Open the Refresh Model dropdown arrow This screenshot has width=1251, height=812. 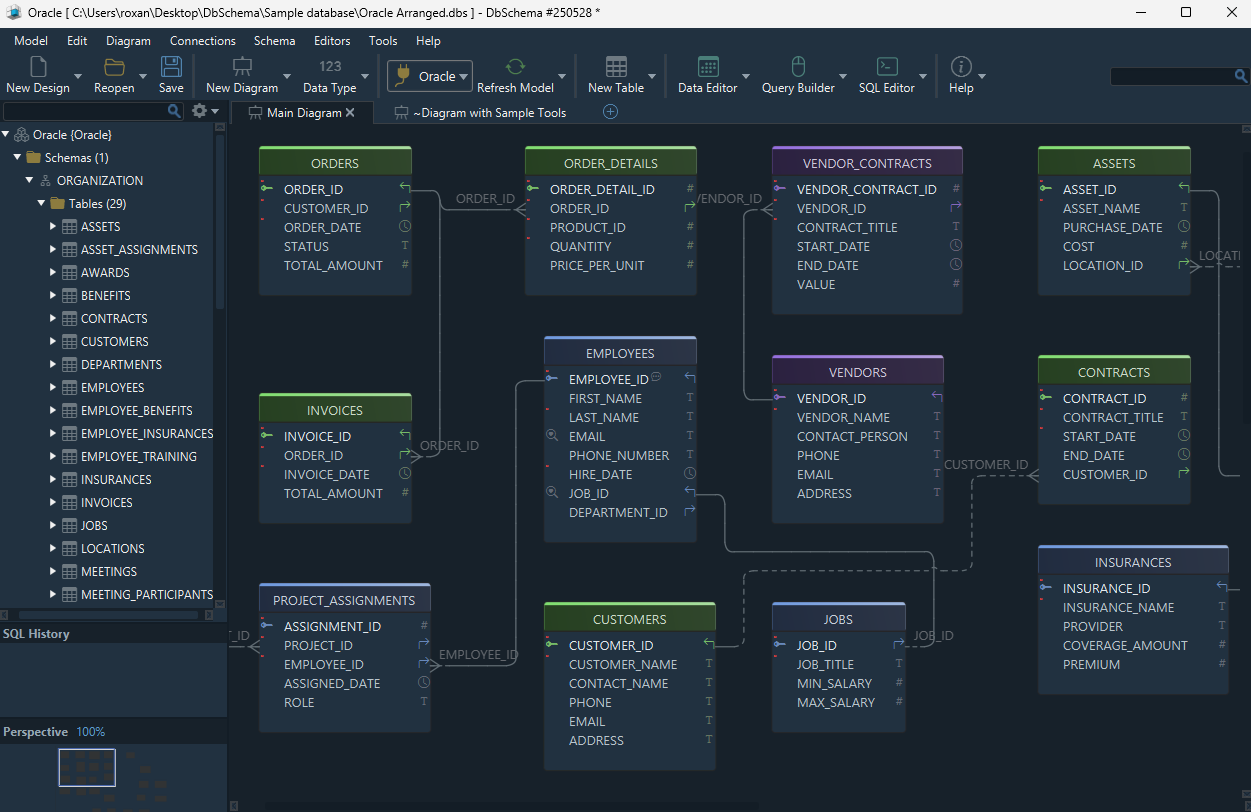561,76
